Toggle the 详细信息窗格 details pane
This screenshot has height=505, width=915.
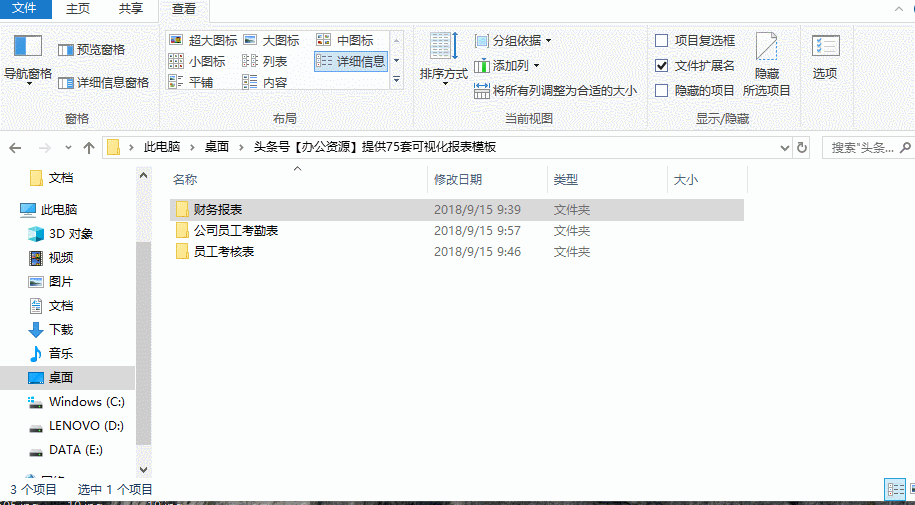point(104,83)
